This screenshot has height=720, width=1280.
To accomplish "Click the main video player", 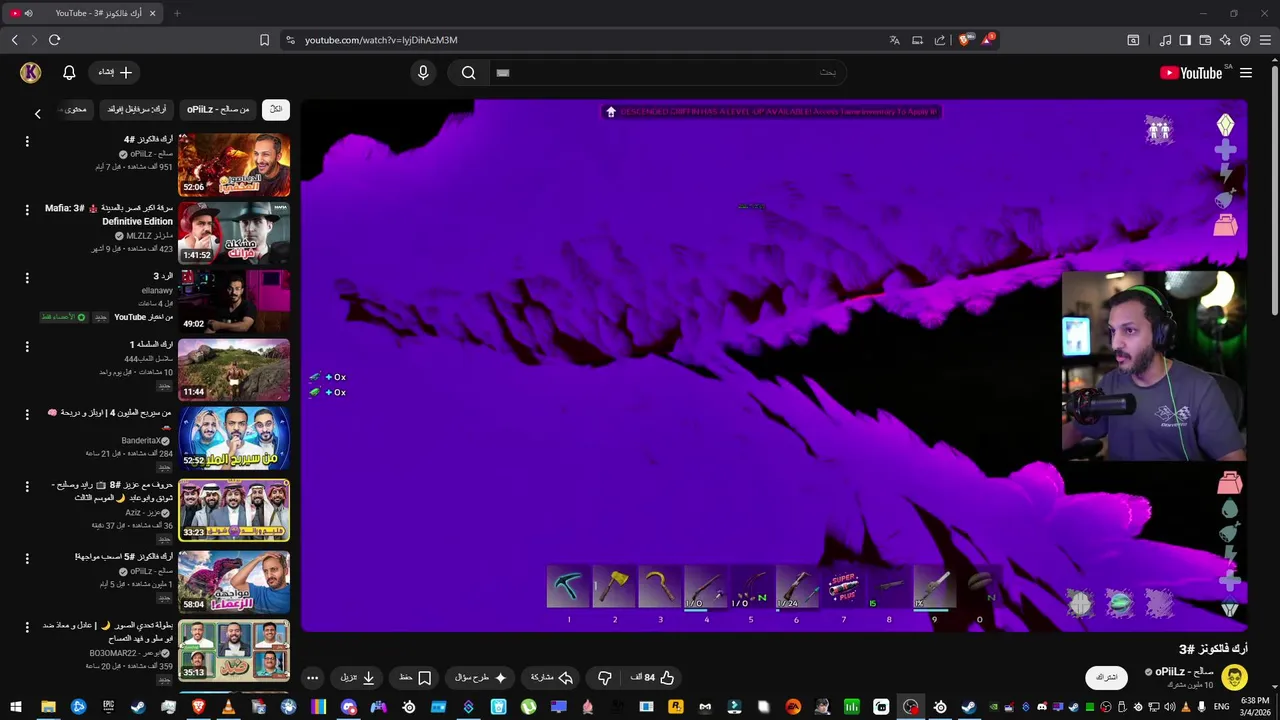I will pyautogui.click(x=774, y=365).
